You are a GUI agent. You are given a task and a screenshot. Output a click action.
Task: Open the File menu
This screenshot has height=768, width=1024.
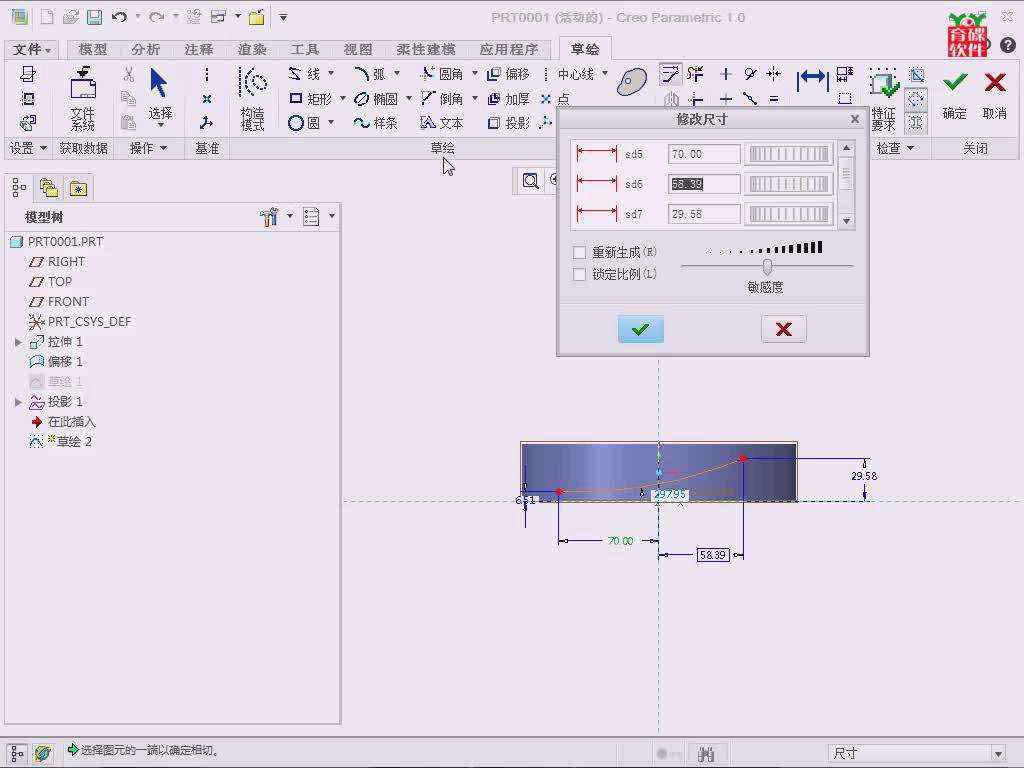31,50
